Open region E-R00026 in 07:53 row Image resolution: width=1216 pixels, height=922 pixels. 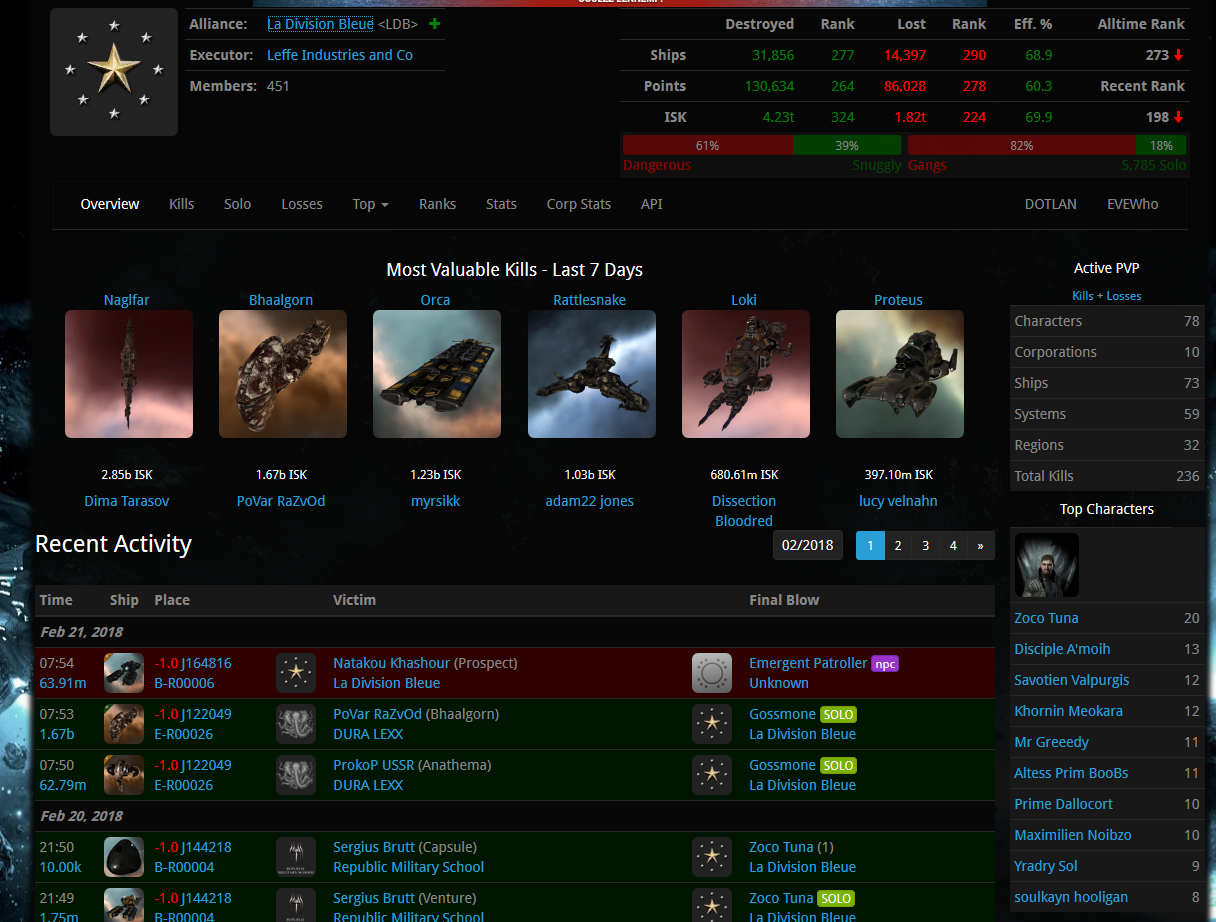[184, 734]
